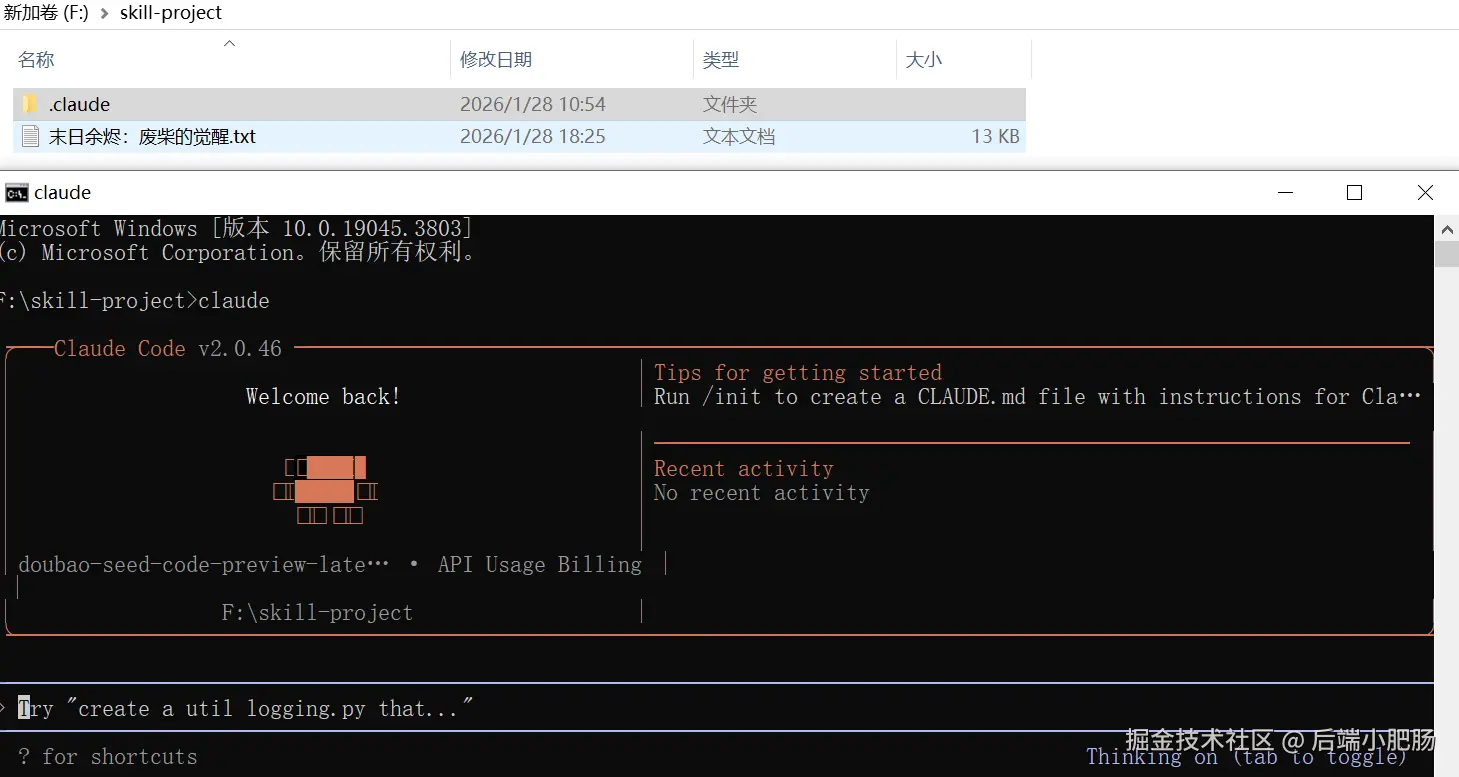Click the date 2026/1/28 10:54

[533, 104]
